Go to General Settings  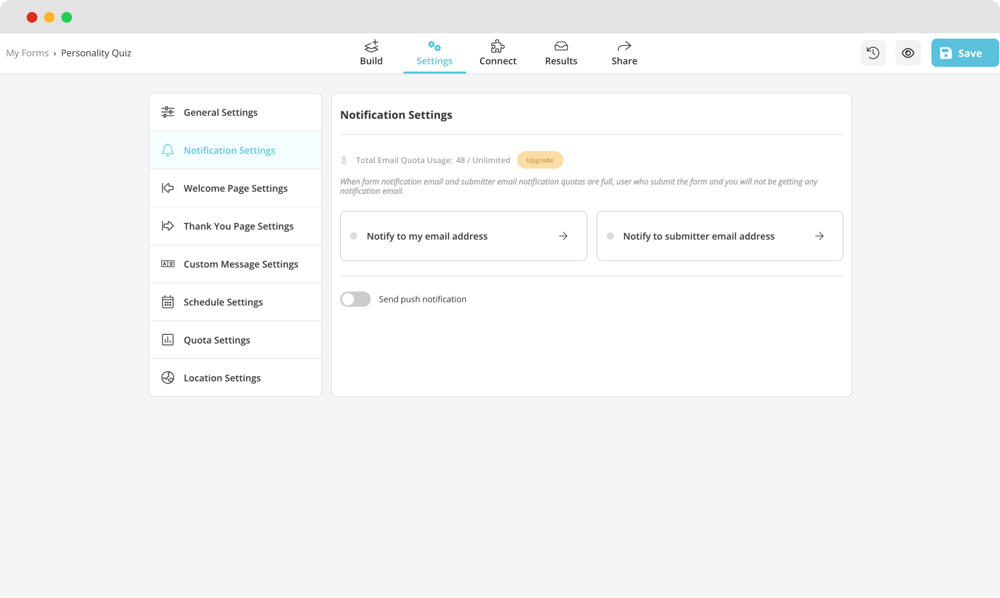[218, 112]
